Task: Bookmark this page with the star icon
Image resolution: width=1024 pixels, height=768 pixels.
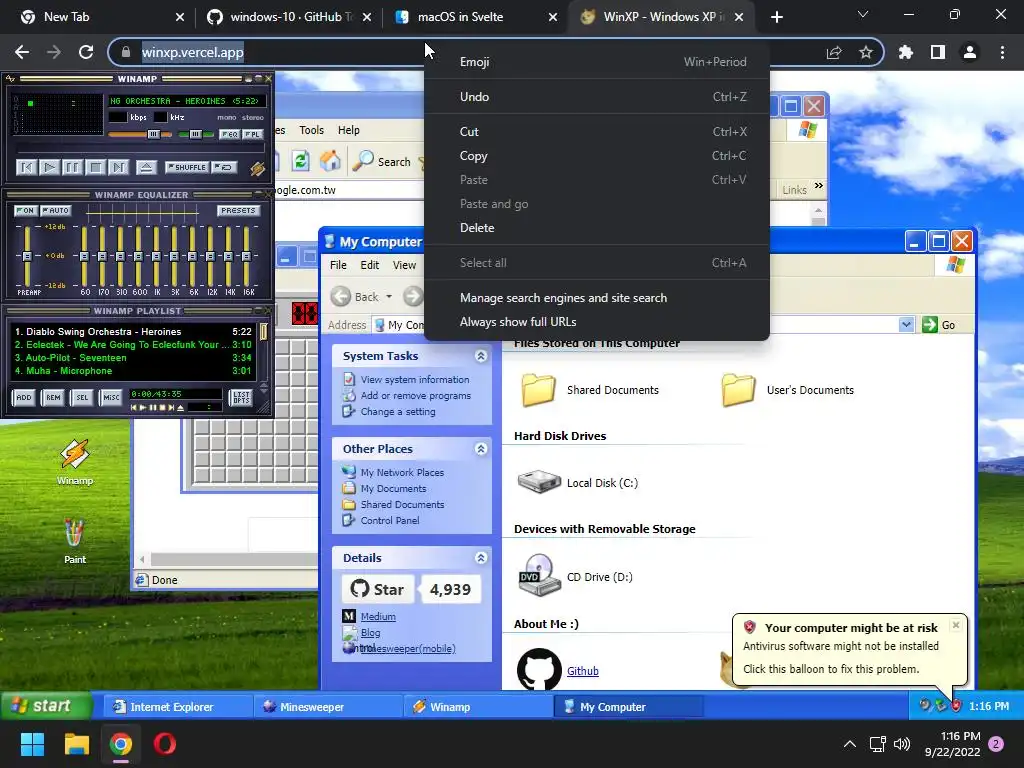Action: point(866,52)
